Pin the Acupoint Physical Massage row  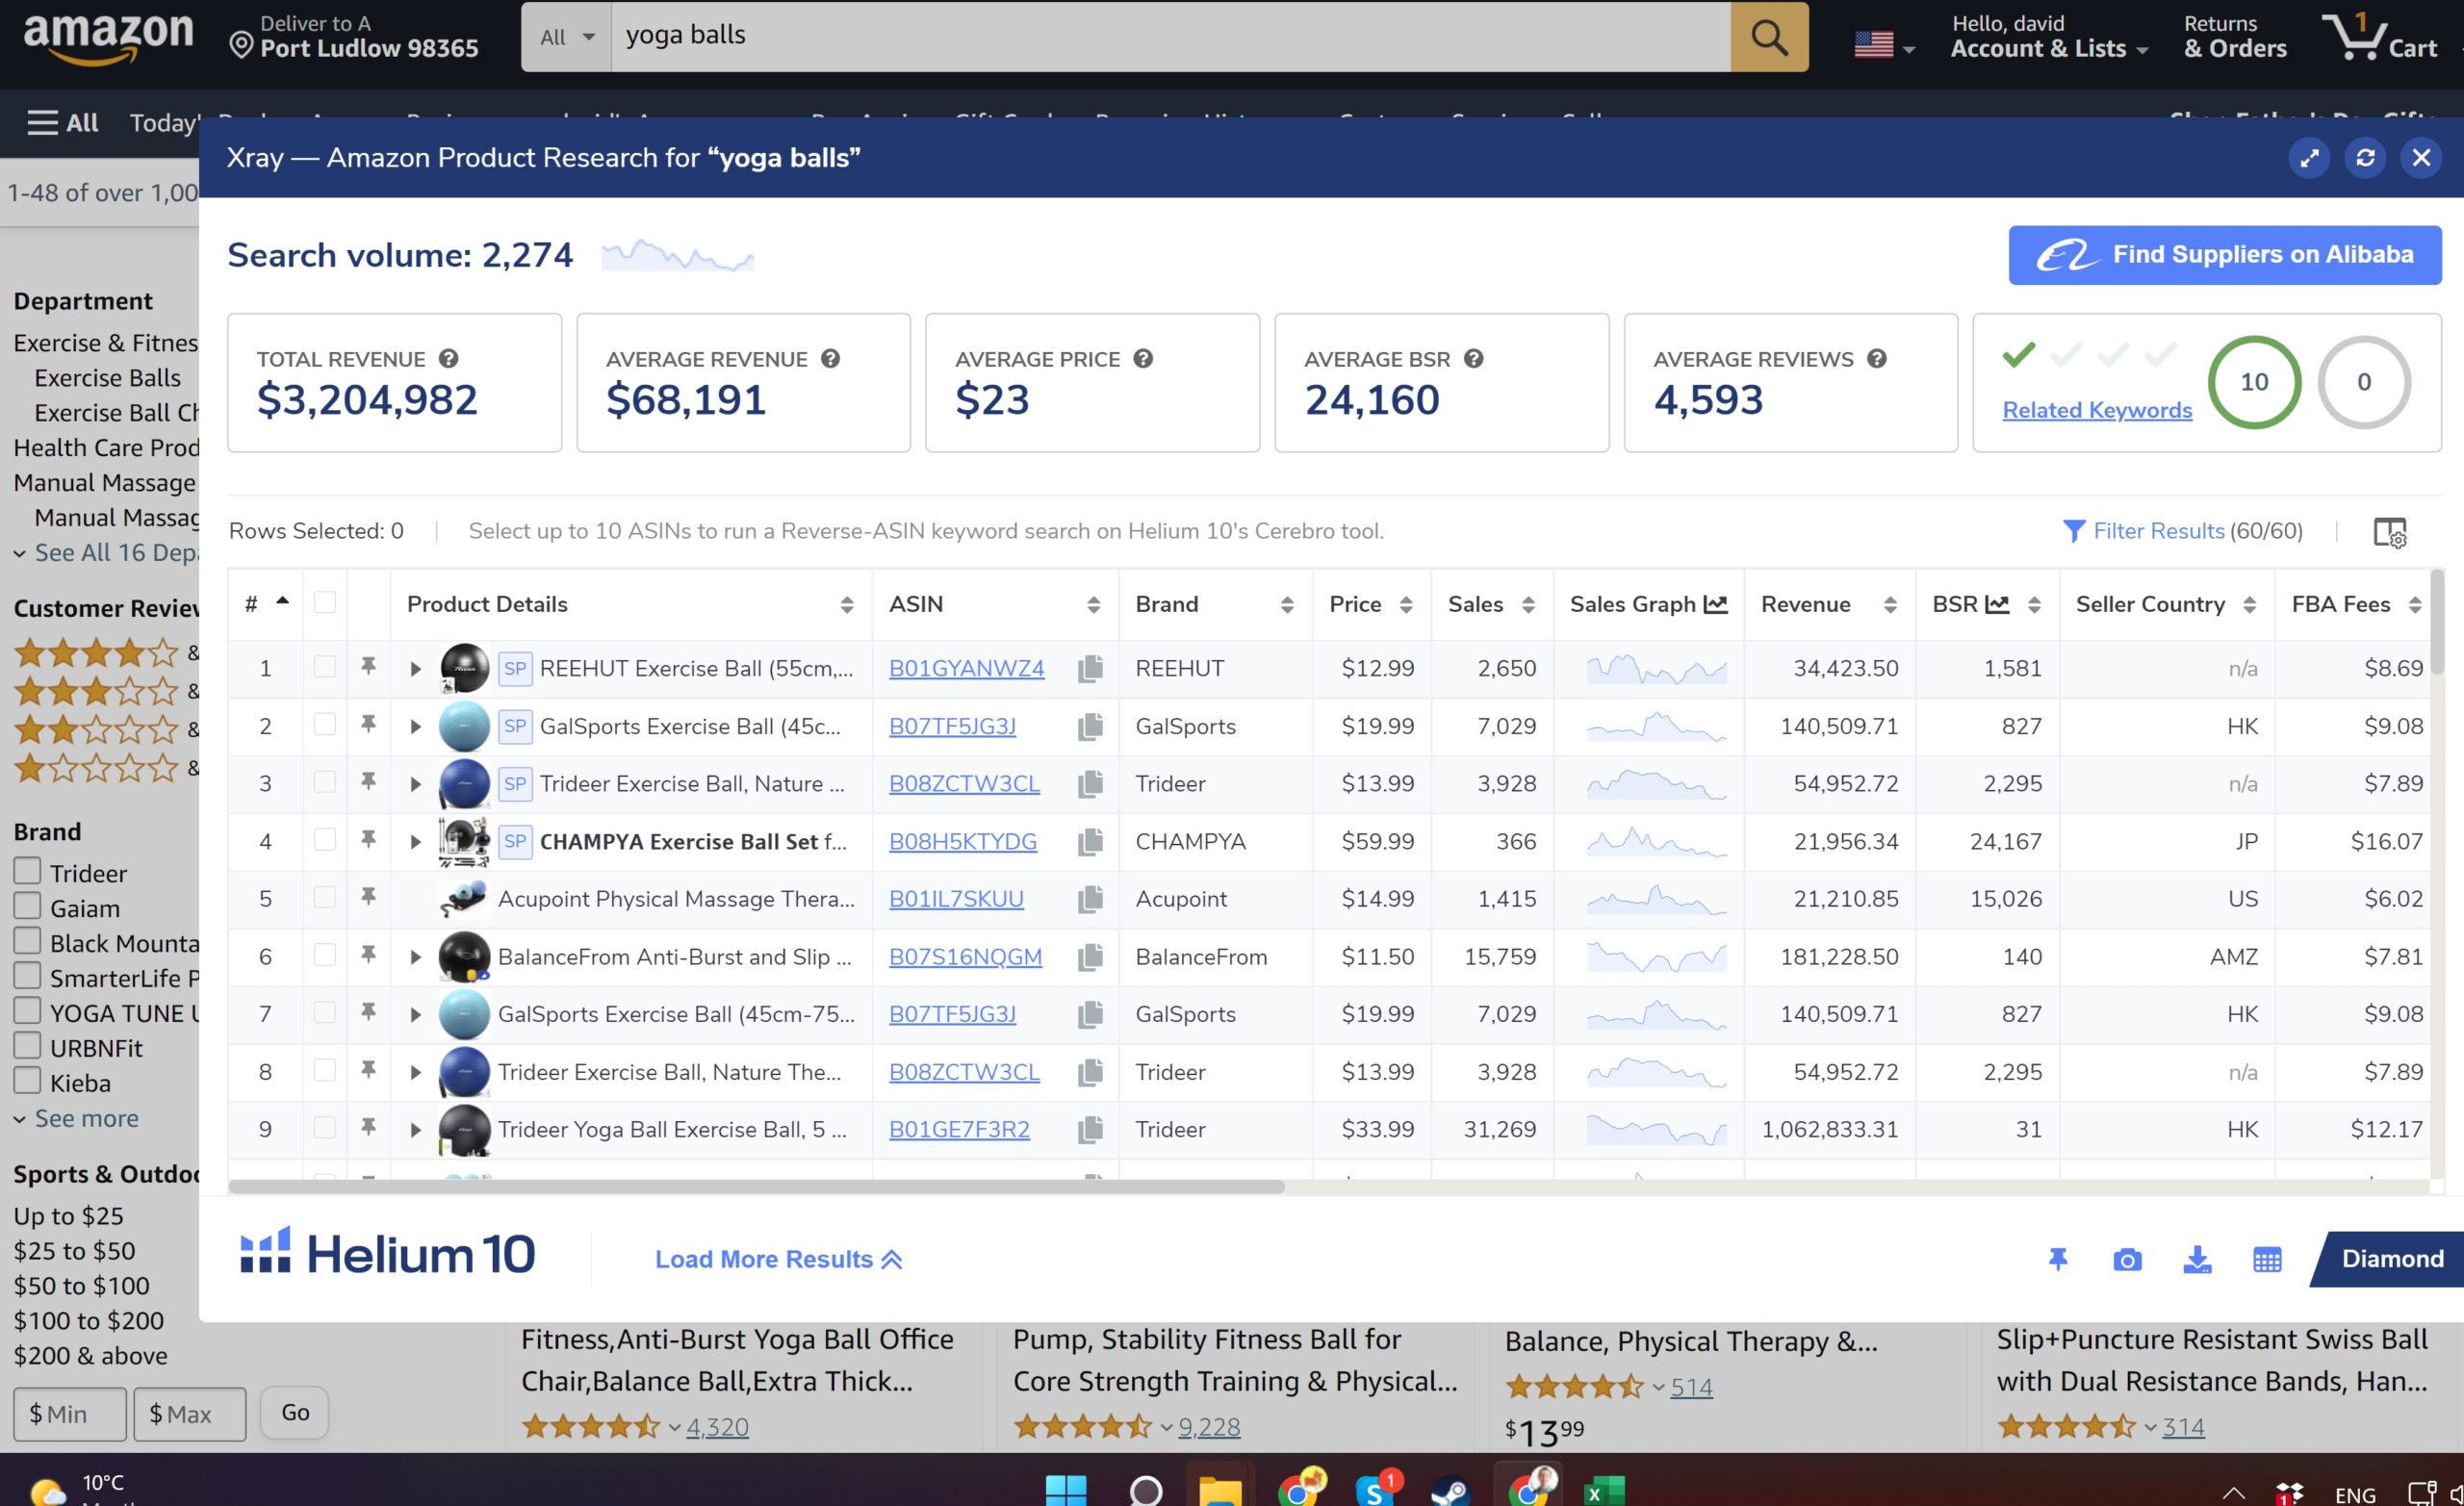(368, 897)
